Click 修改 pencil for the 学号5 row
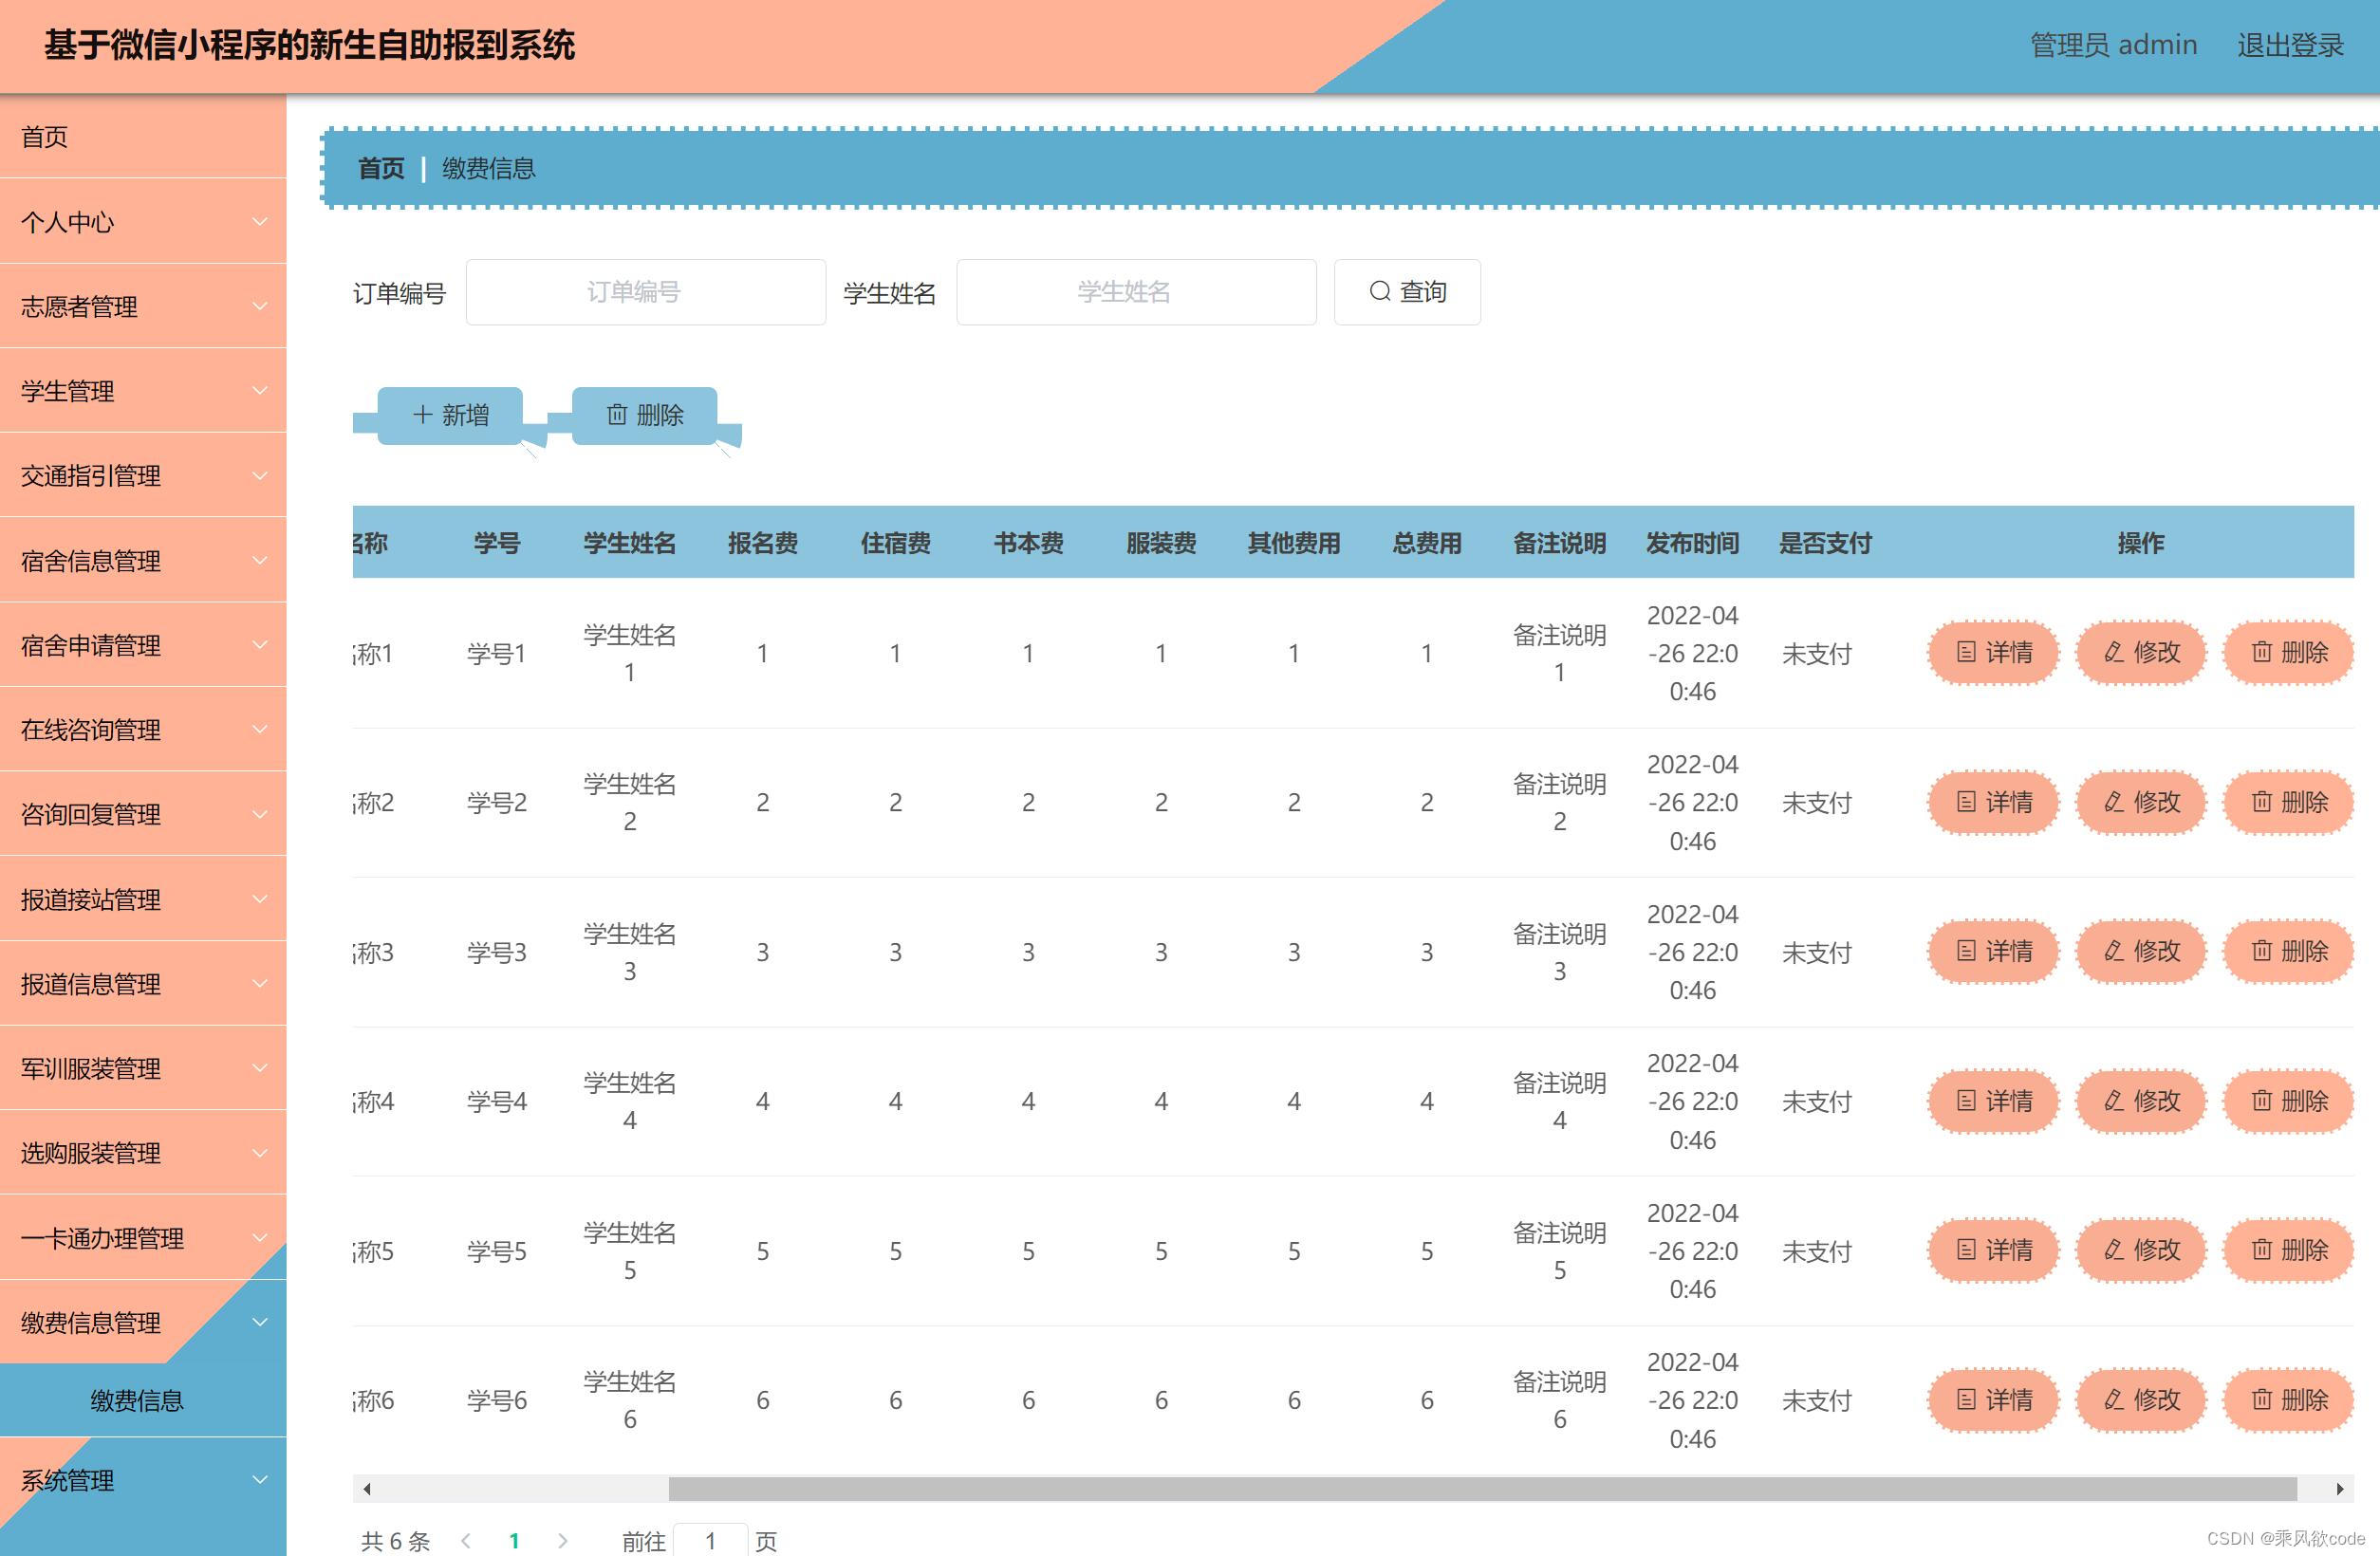 click(x=2140, y=1250)
